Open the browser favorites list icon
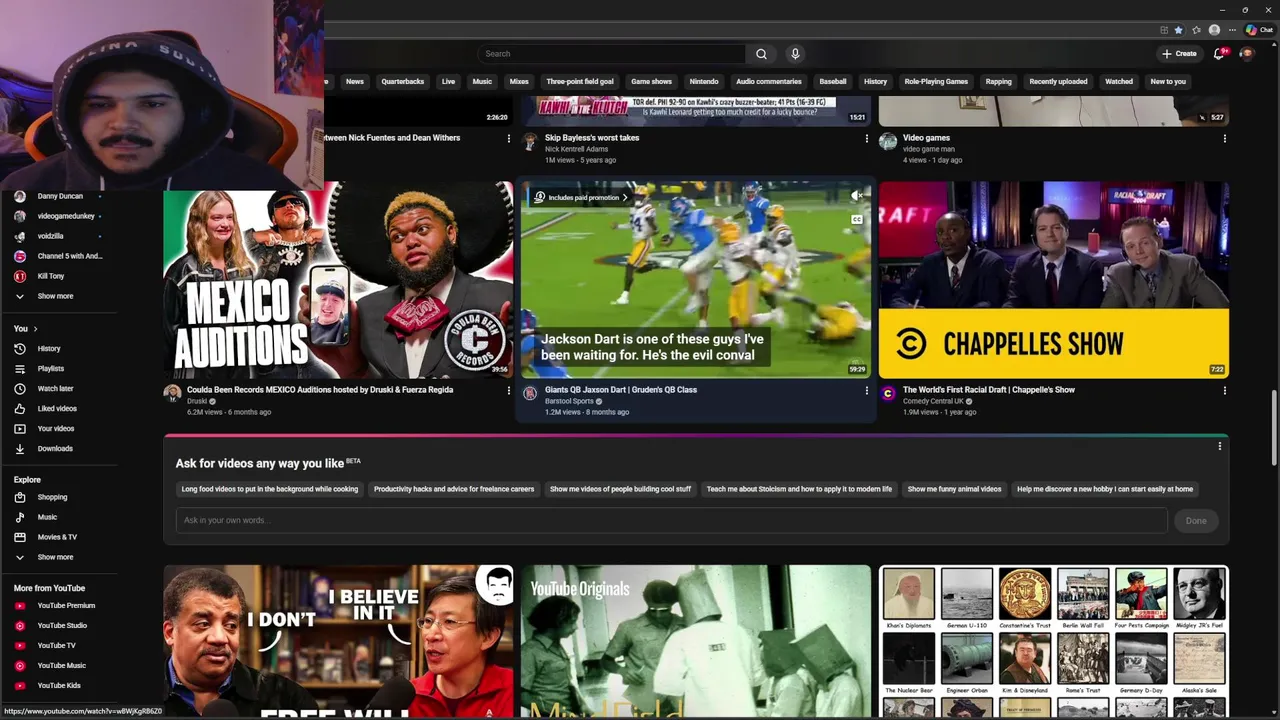1280x720 pixels. tap(1196, 30)
